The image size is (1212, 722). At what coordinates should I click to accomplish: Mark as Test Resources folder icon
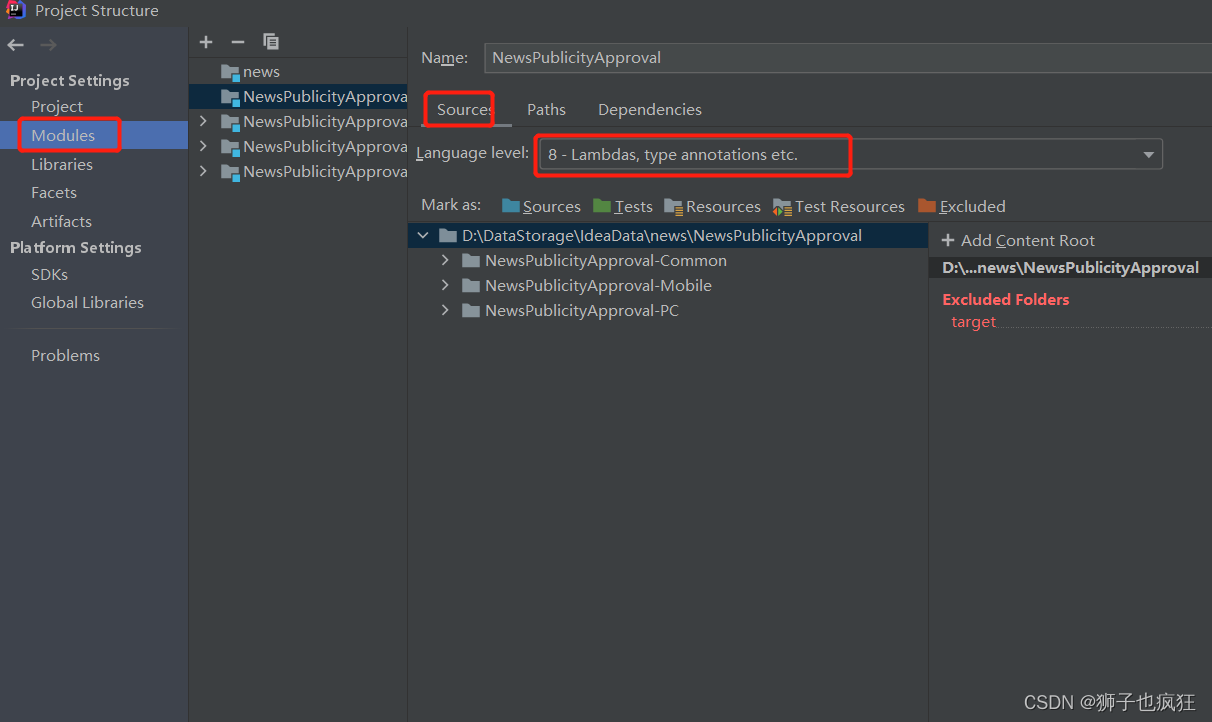[782, 207]
